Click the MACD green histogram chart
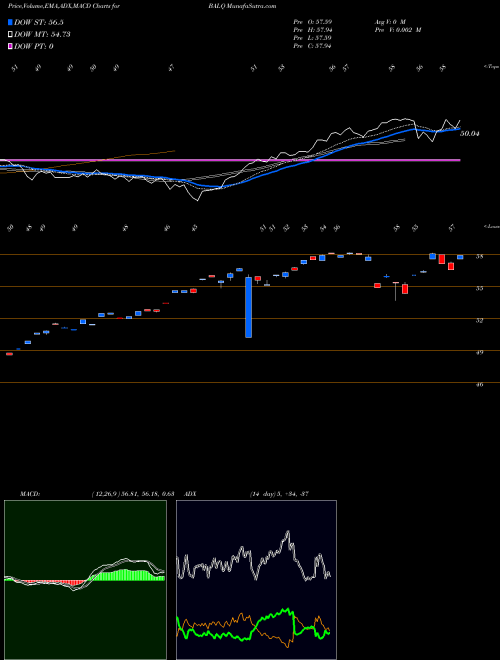This screenshot has width=500, height=660. [x=85, y=580]
